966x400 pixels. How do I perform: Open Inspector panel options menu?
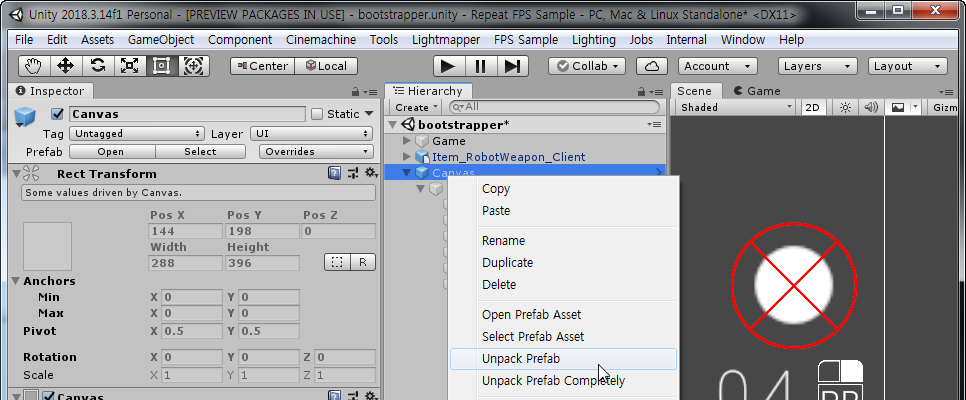pyautogui.click(x=371, y=92)
